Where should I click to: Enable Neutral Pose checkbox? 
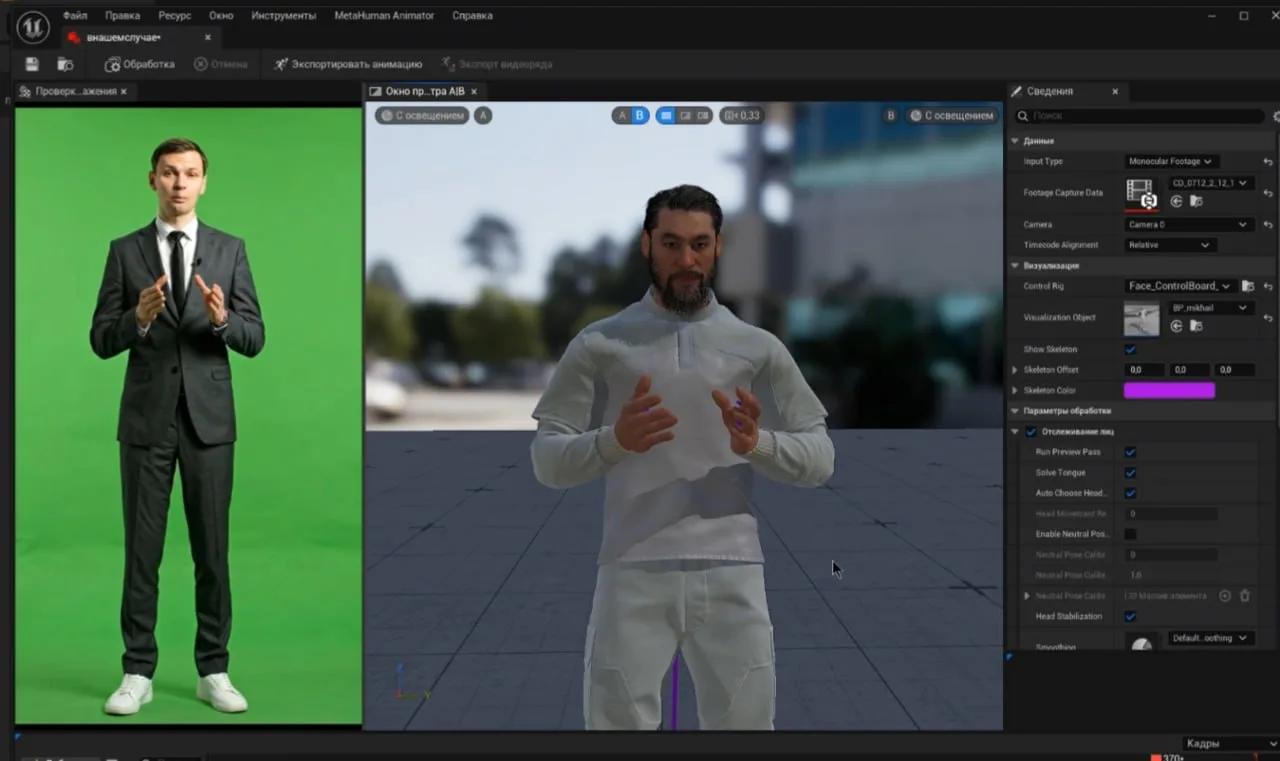point(1130,534)
